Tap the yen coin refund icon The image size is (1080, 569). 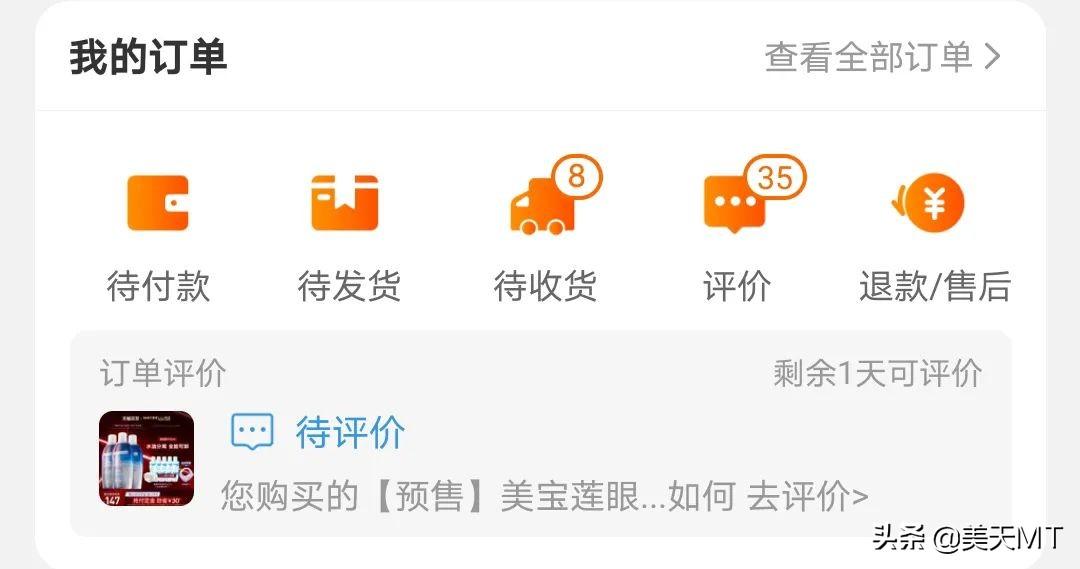point(928,203)
